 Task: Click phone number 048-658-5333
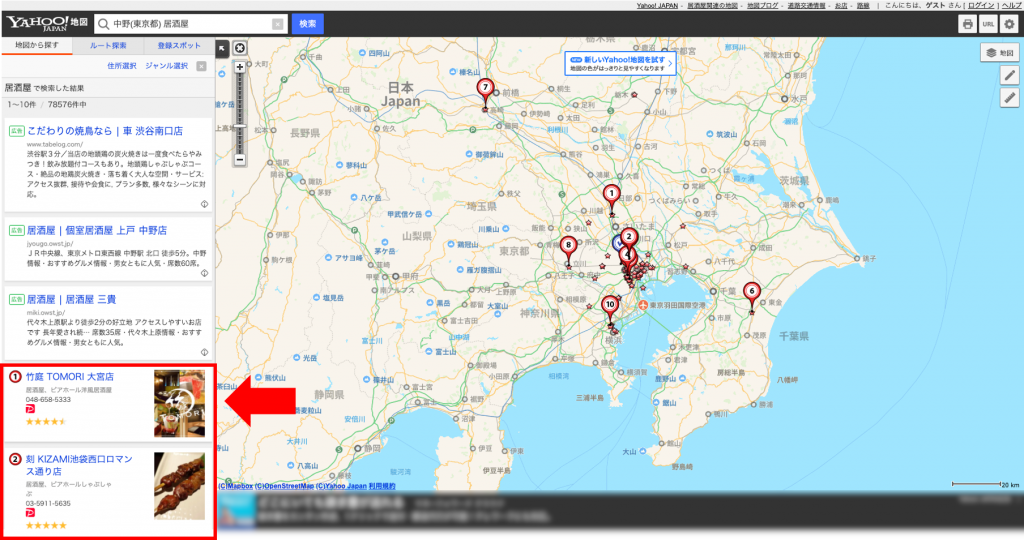[48, 400]
